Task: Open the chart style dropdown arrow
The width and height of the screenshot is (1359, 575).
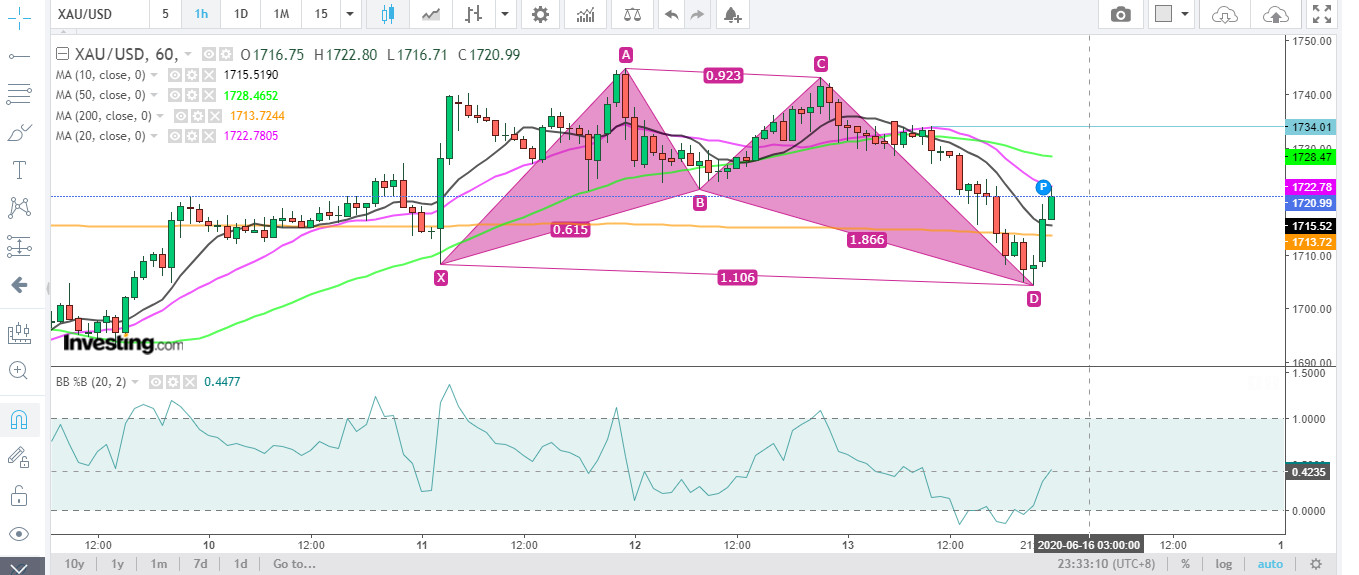Action: 506,14
